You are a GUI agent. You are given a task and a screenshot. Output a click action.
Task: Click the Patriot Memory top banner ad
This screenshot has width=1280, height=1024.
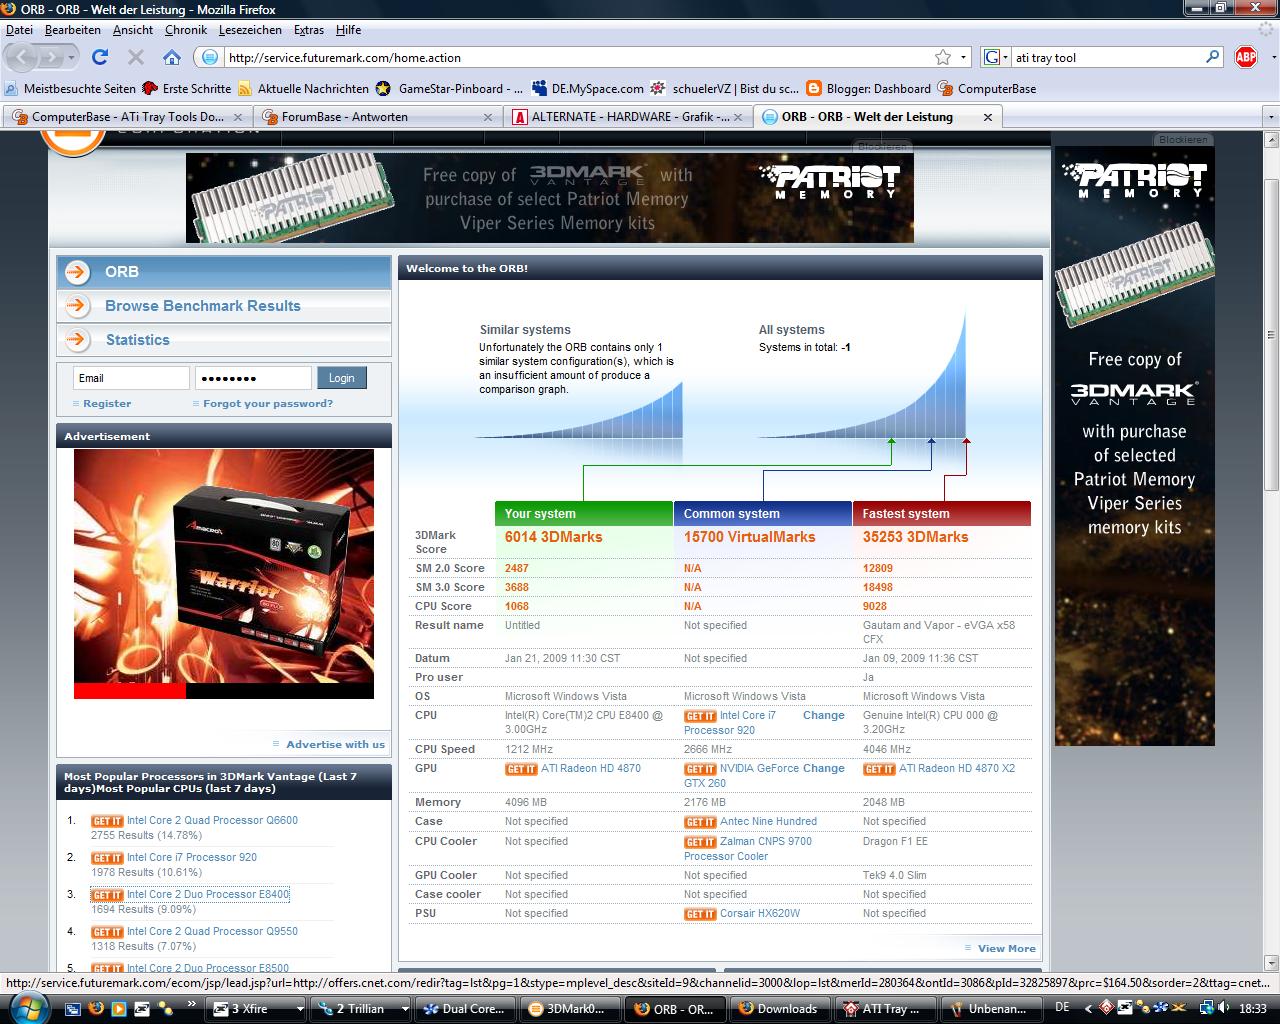coord(550,197)
